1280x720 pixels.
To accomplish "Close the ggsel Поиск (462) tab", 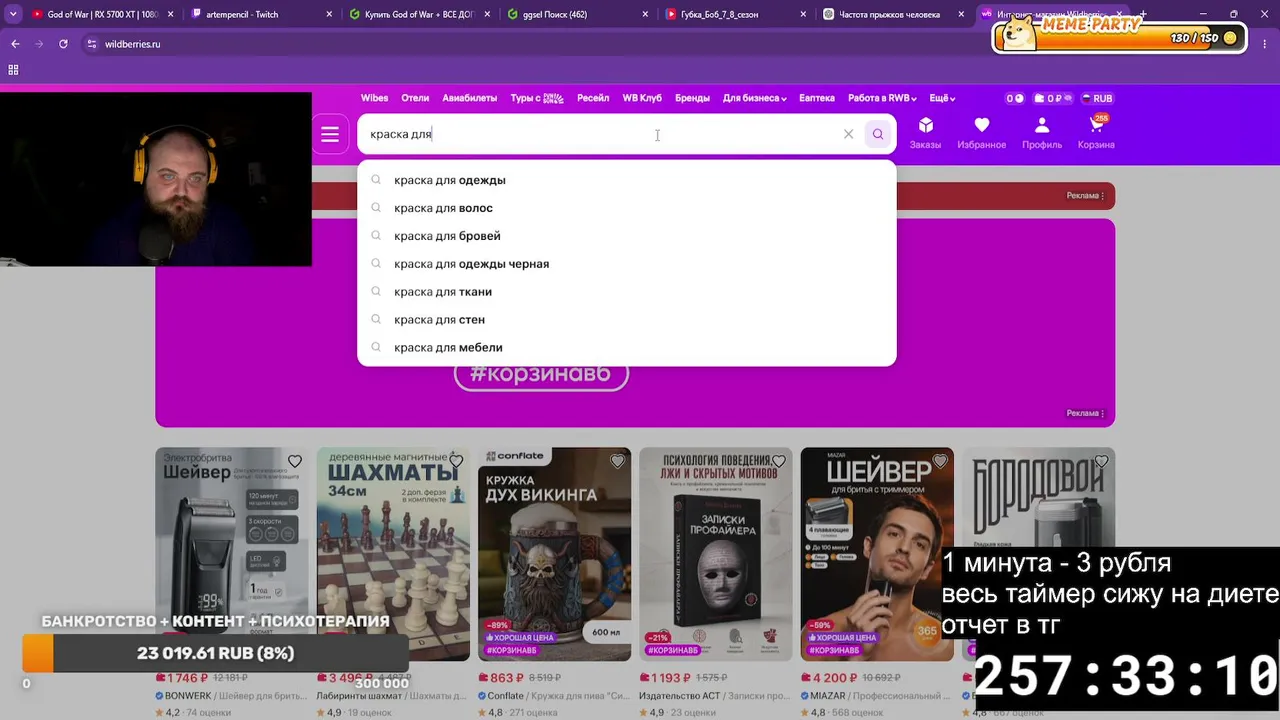I will coord(646,15).
